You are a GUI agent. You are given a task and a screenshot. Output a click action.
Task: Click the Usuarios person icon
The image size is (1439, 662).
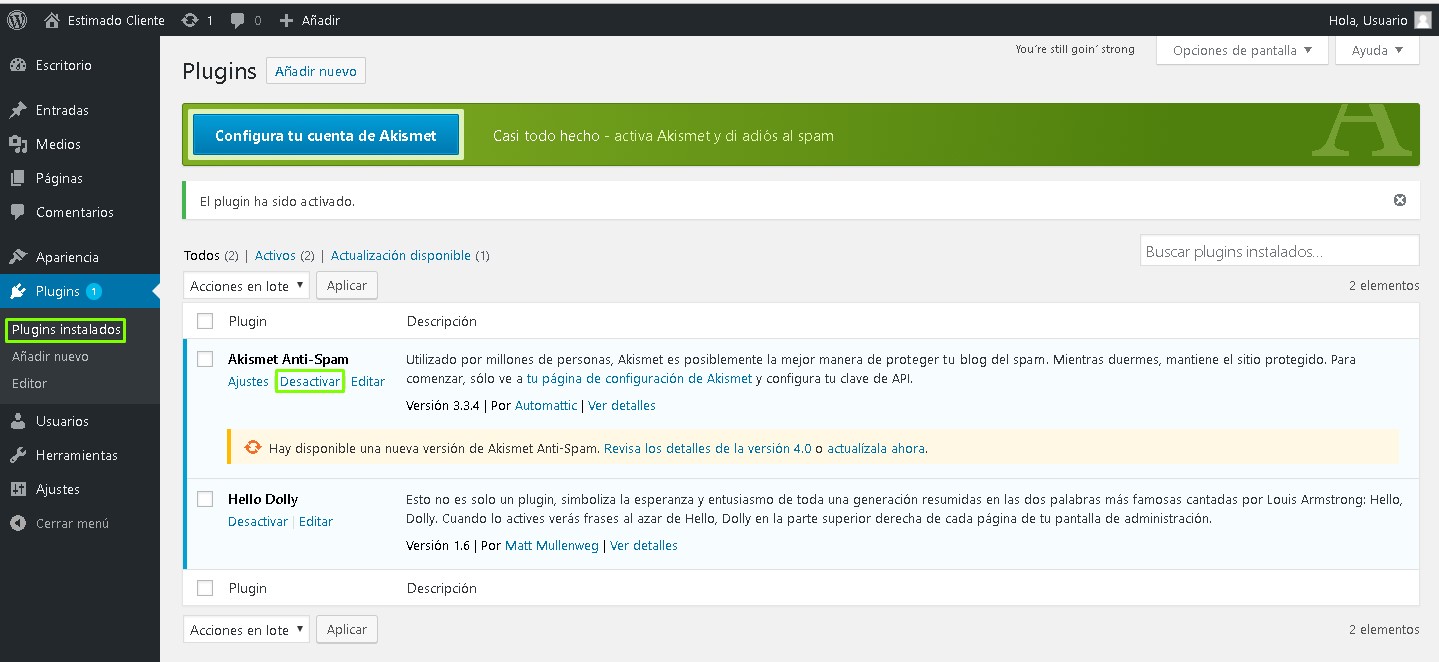pos(18,421)
